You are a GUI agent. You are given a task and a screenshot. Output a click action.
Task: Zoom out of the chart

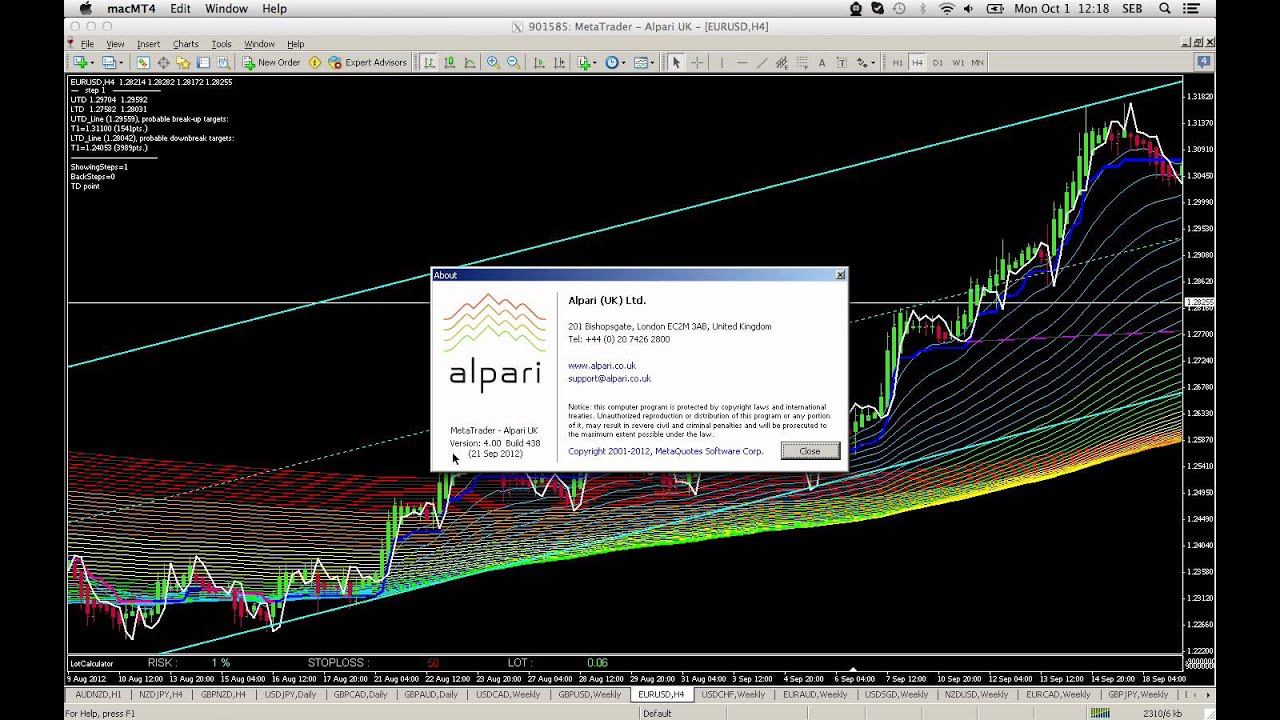point(513,62)
